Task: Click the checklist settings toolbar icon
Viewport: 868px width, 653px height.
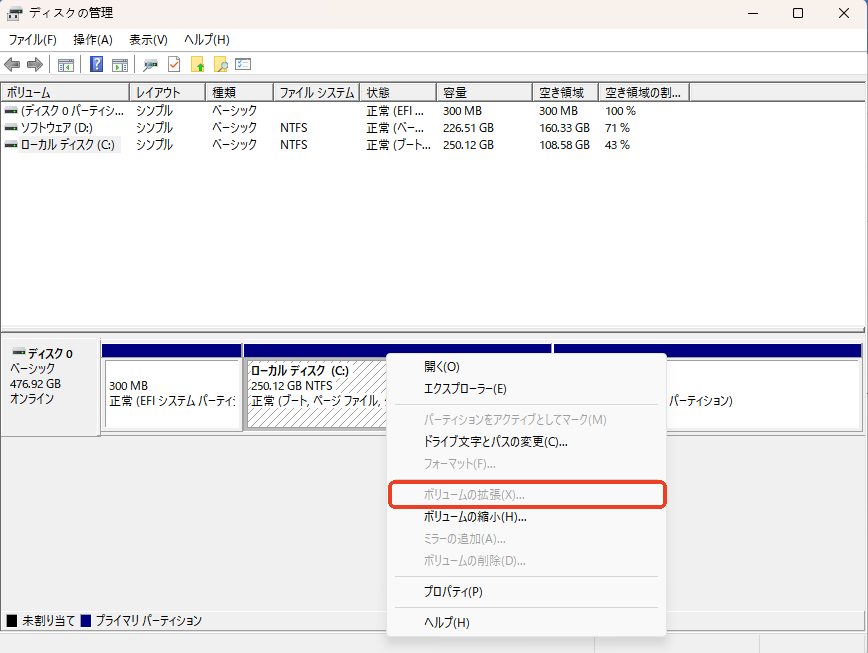Action: (x=243, y=65)
